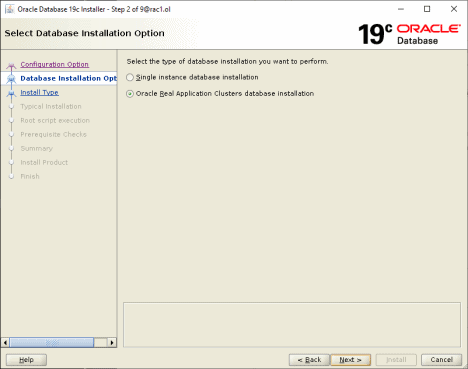Cancel the Oracle installer

[441, 360]
